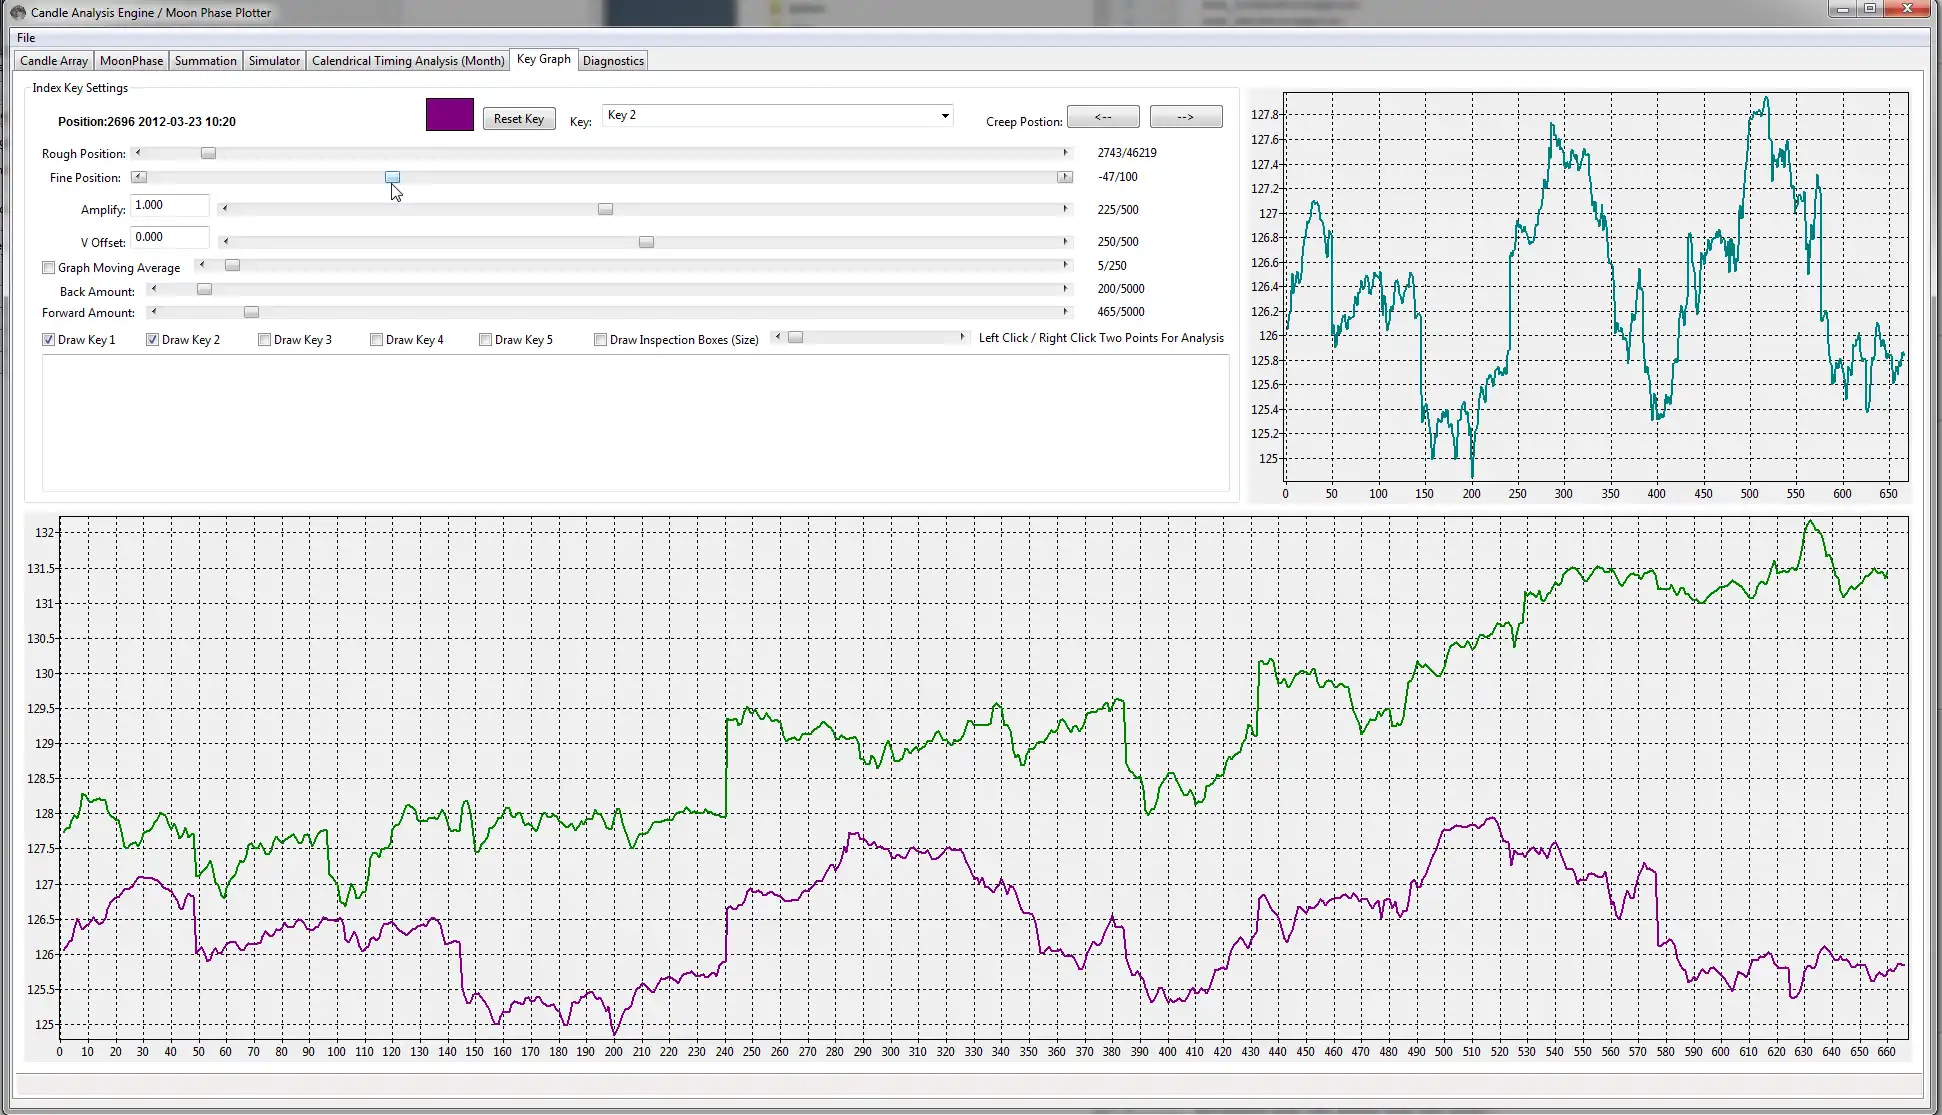This screenshot has width=1942, height=1115.
Task: Click the Reset Key button
Action: (518, 117)
